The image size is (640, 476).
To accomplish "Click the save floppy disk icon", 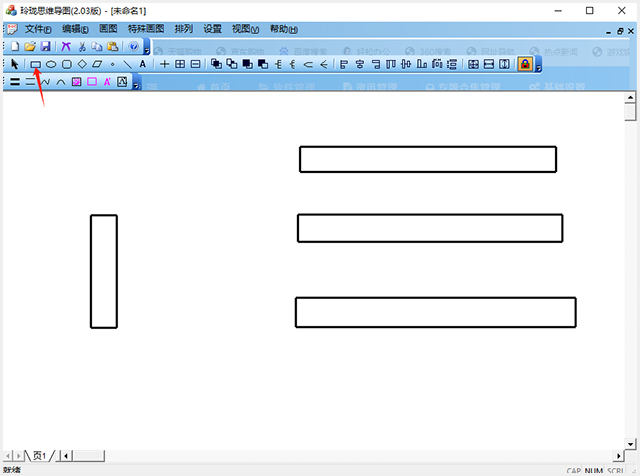I will [45, 46].
